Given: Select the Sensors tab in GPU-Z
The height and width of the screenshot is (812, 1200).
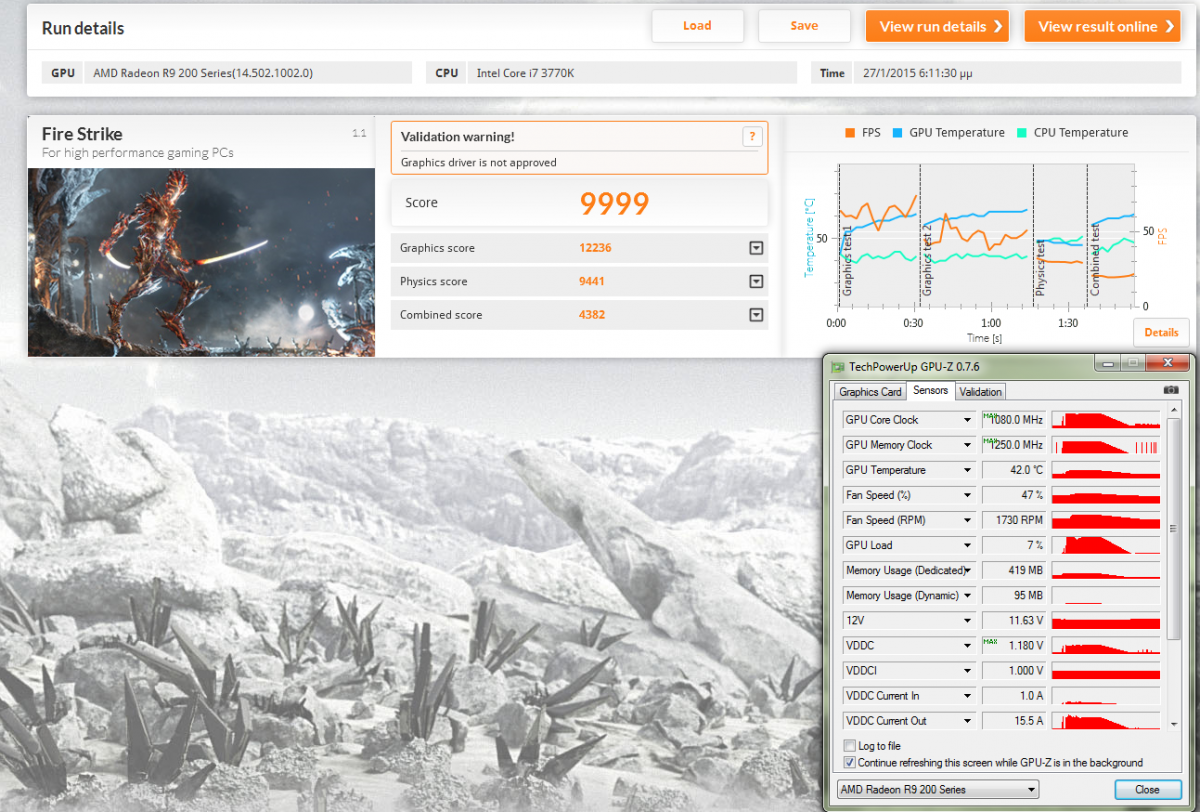Looking at the screenshot, I should click(930, 391).
